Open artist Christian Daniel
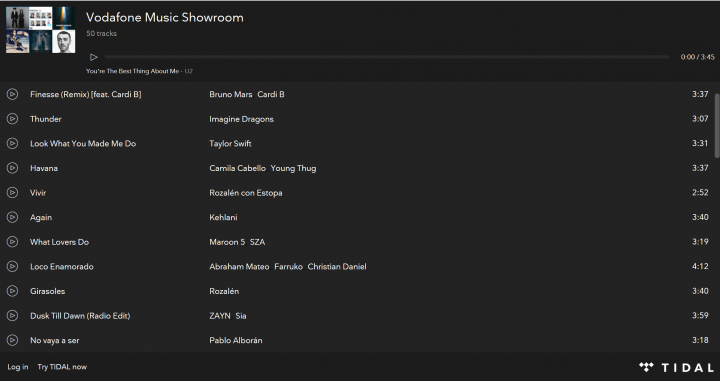 point(337,267)
